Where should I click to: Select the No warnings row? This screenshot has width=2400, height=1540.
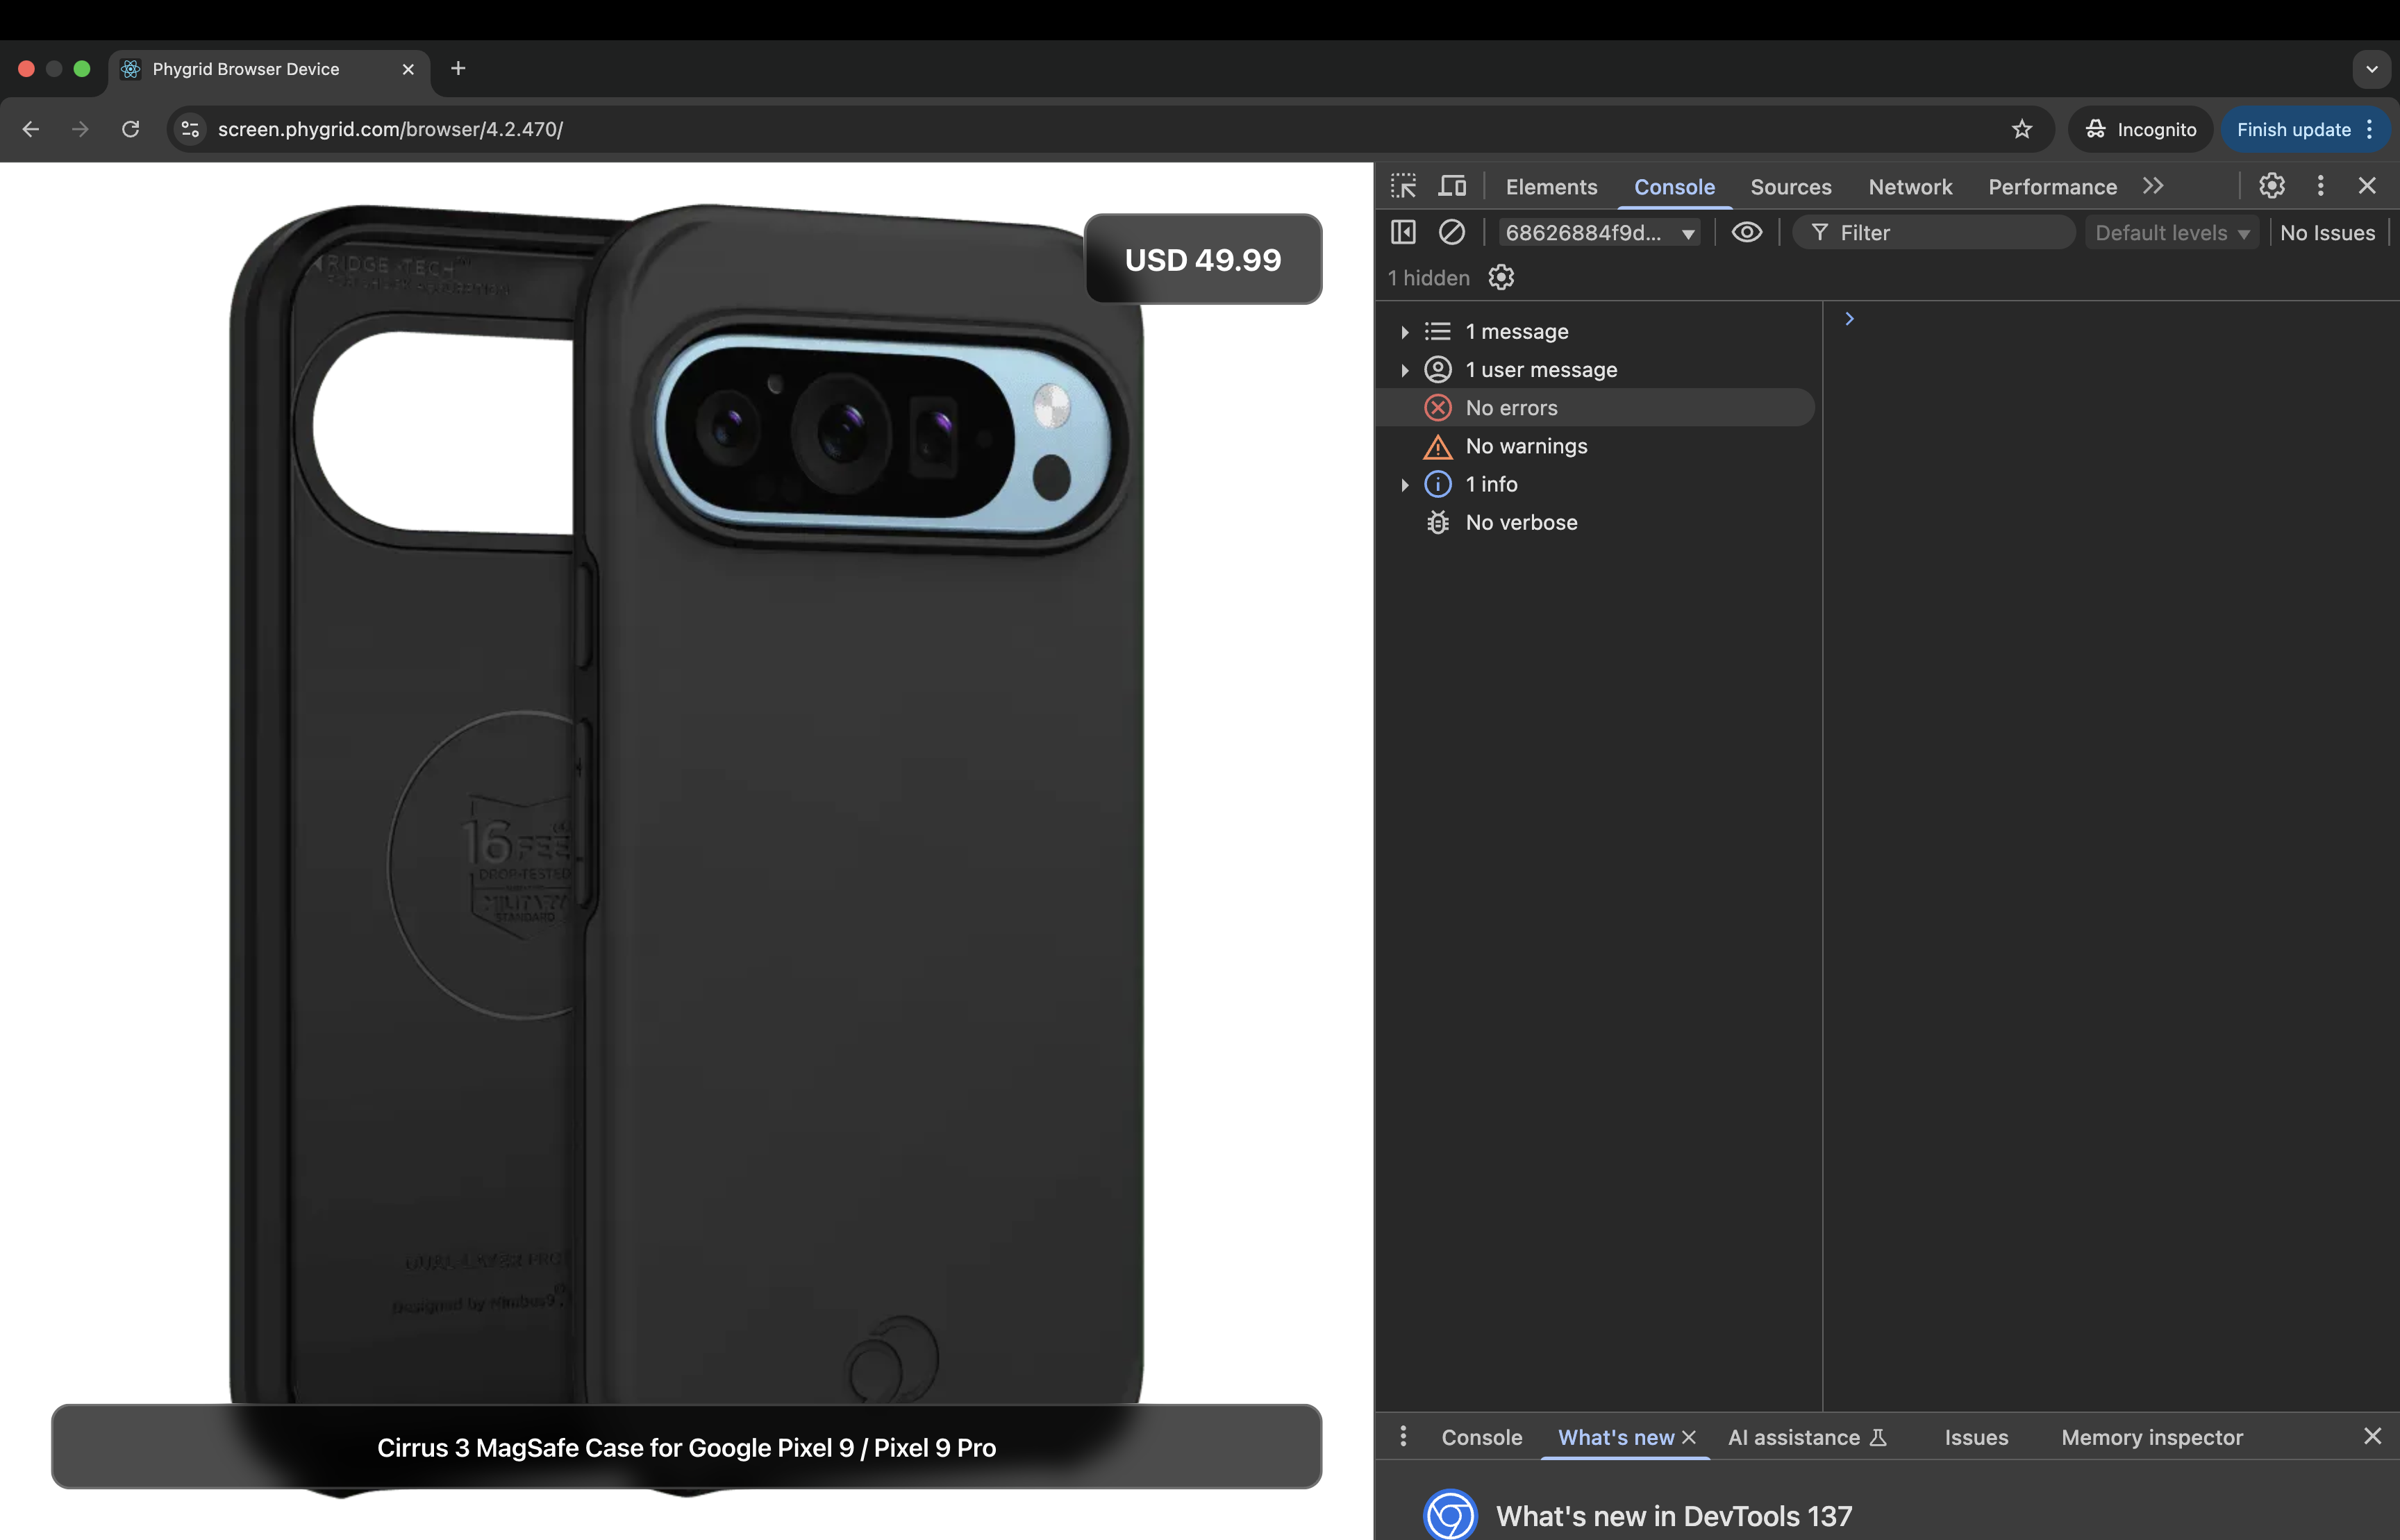click(1596, 446)
